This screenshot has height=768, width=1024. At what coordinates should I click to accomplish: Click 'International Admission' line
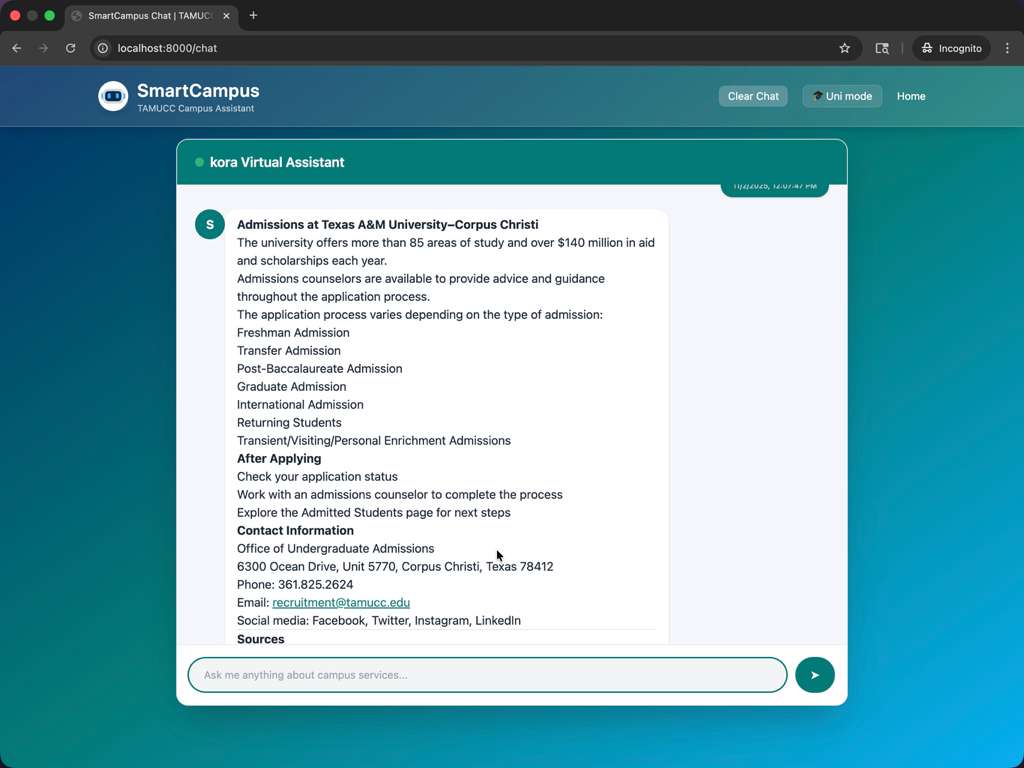(x=300, y=404)
